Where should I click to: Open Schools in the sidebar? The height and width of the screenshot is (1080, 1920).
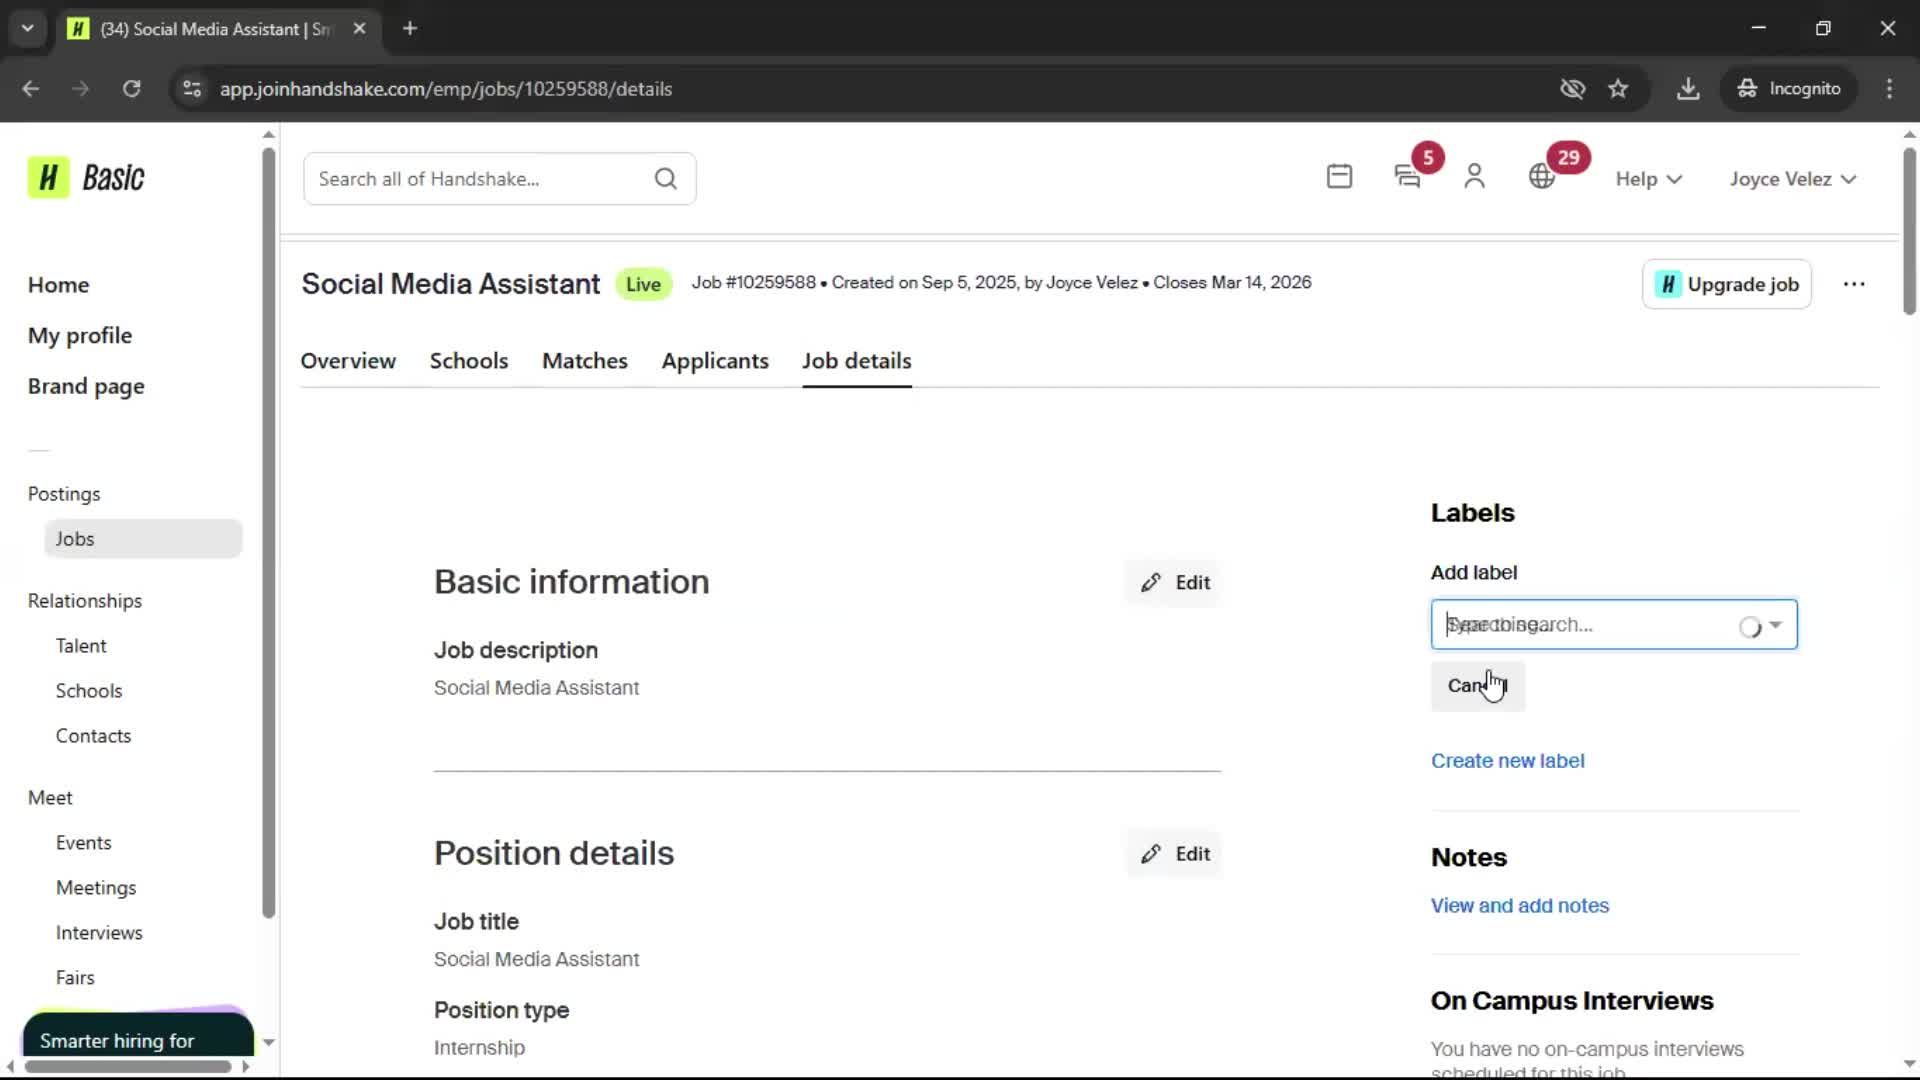click(x=89, y=691)
